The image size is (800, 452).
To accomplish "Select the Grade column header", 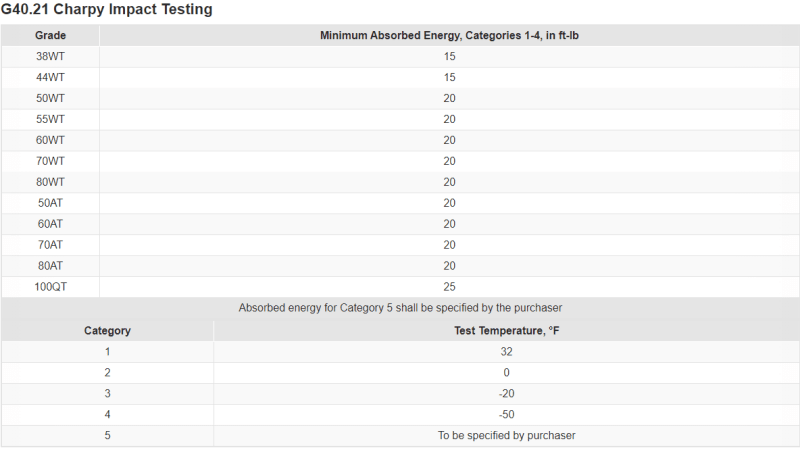I will click(x=51, y=35).
